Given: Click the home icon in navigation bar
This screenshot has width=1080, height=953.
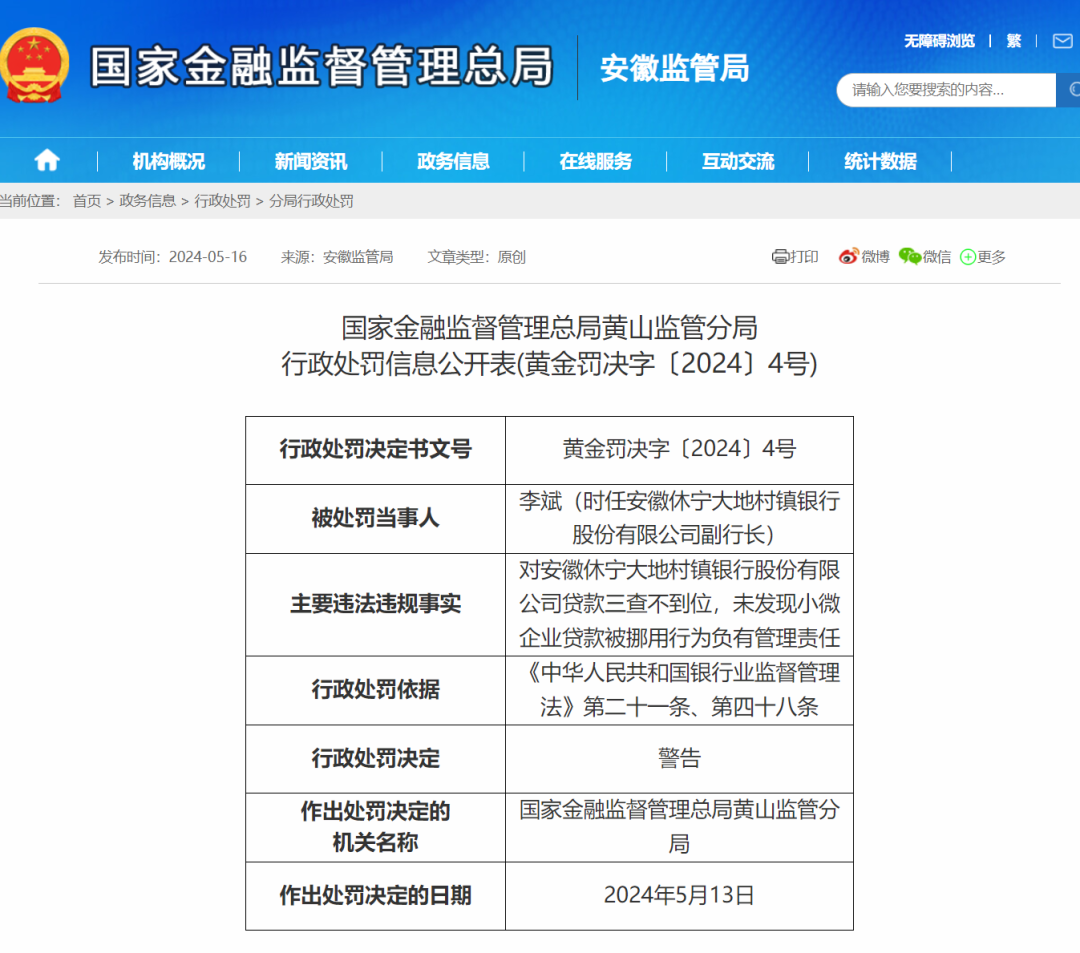Looking at the screenshot, I should [47, 161].
